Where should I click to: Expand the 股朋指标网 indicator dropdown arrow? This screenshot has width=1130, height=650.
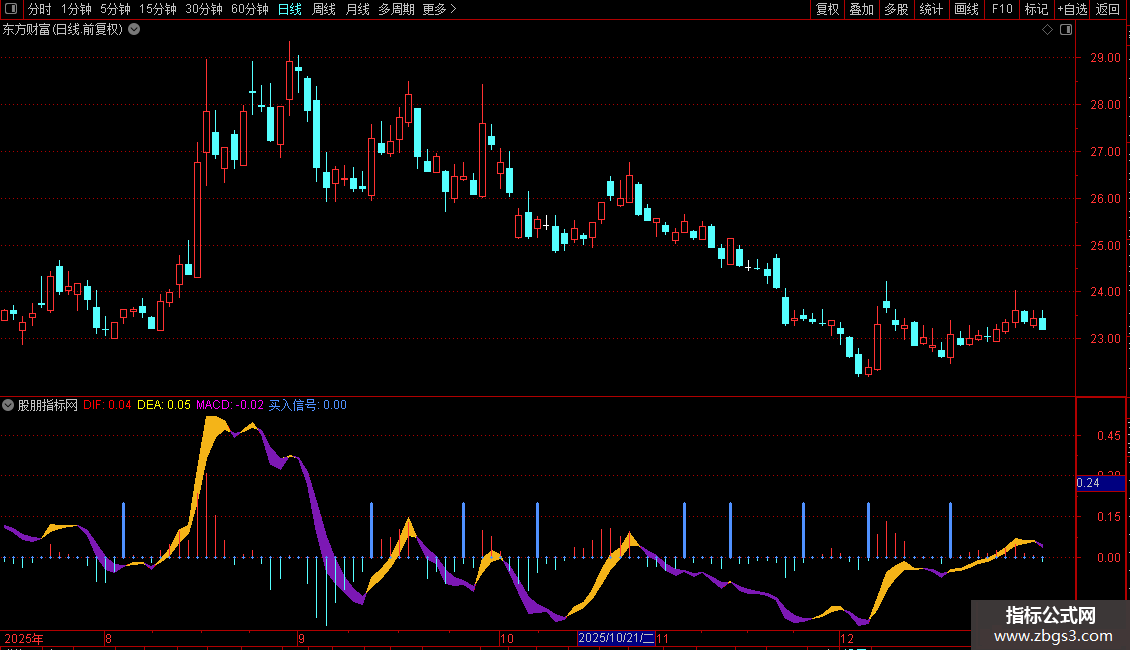(x=8, y=405)
